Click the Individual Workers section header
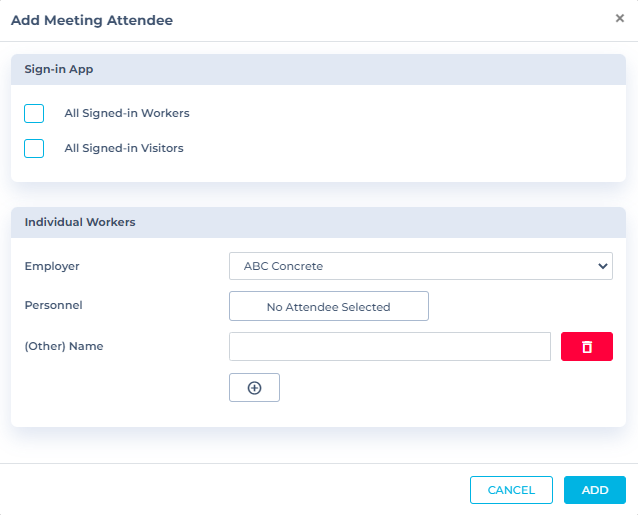Image resolution: width=638 pixels, height=515 pixels. pos(80,222)
